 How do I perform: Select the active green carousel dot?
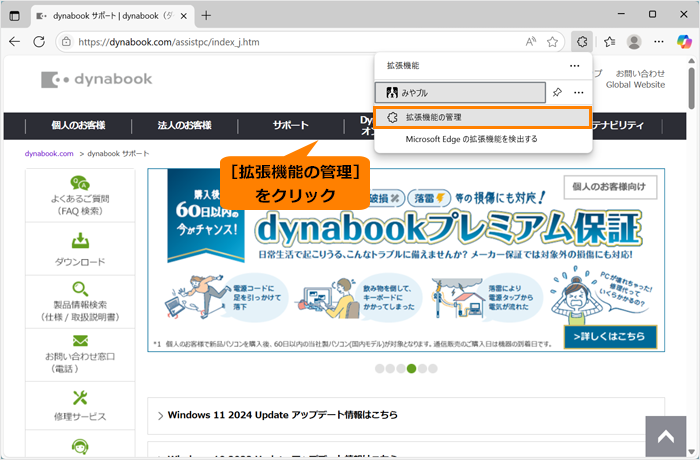pyautogui.click(x=412, y=368)
